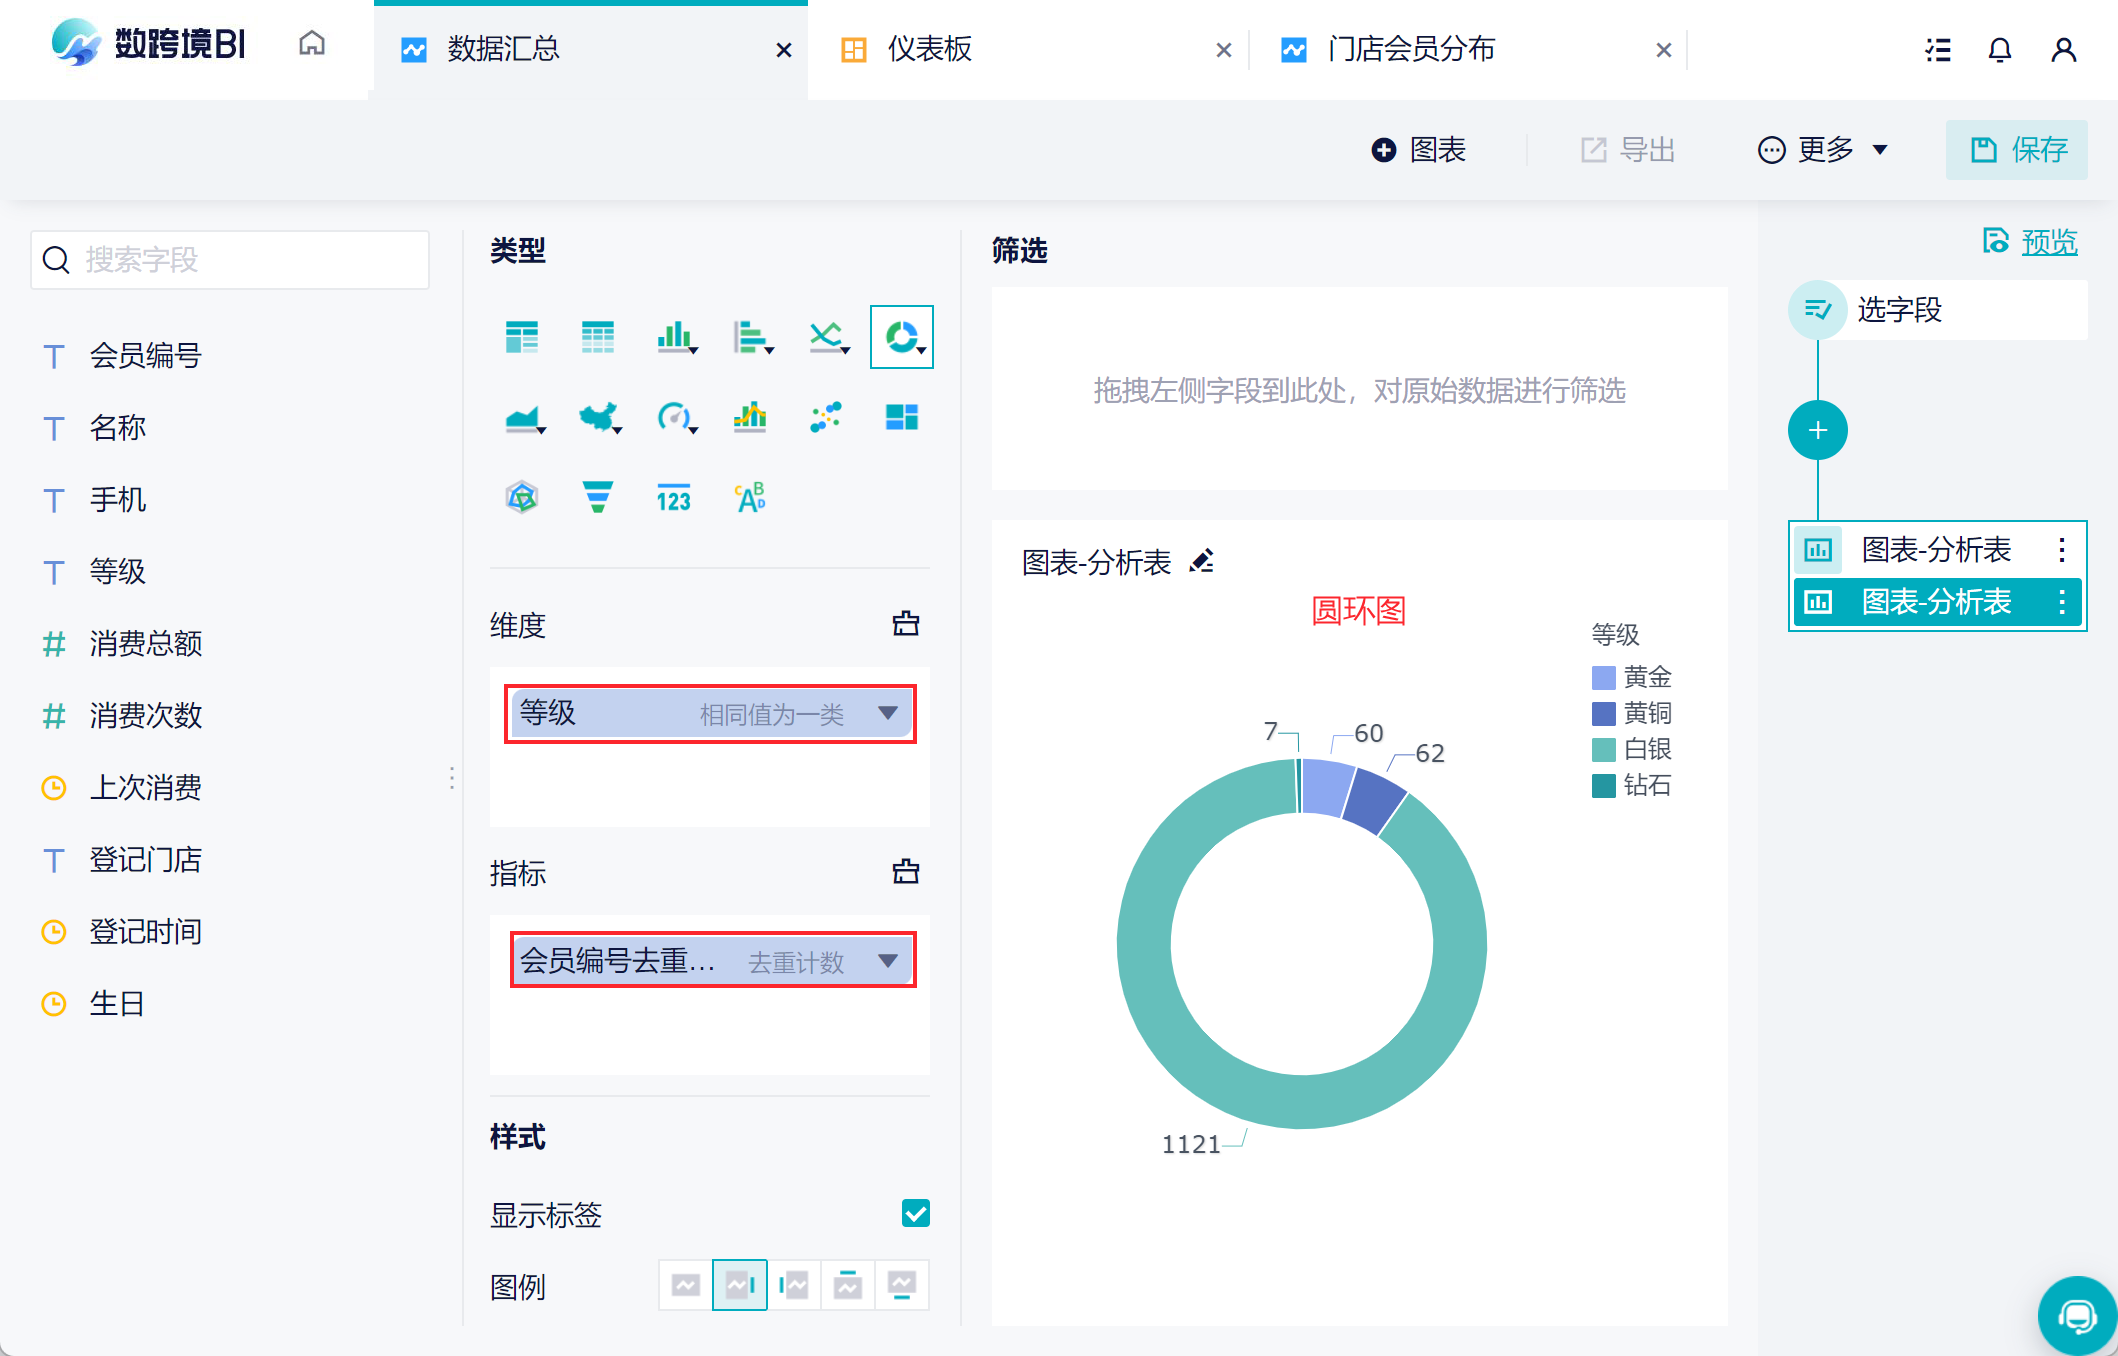
Task: Expand the 更多 menu
Action: (x=1823, y=150)
